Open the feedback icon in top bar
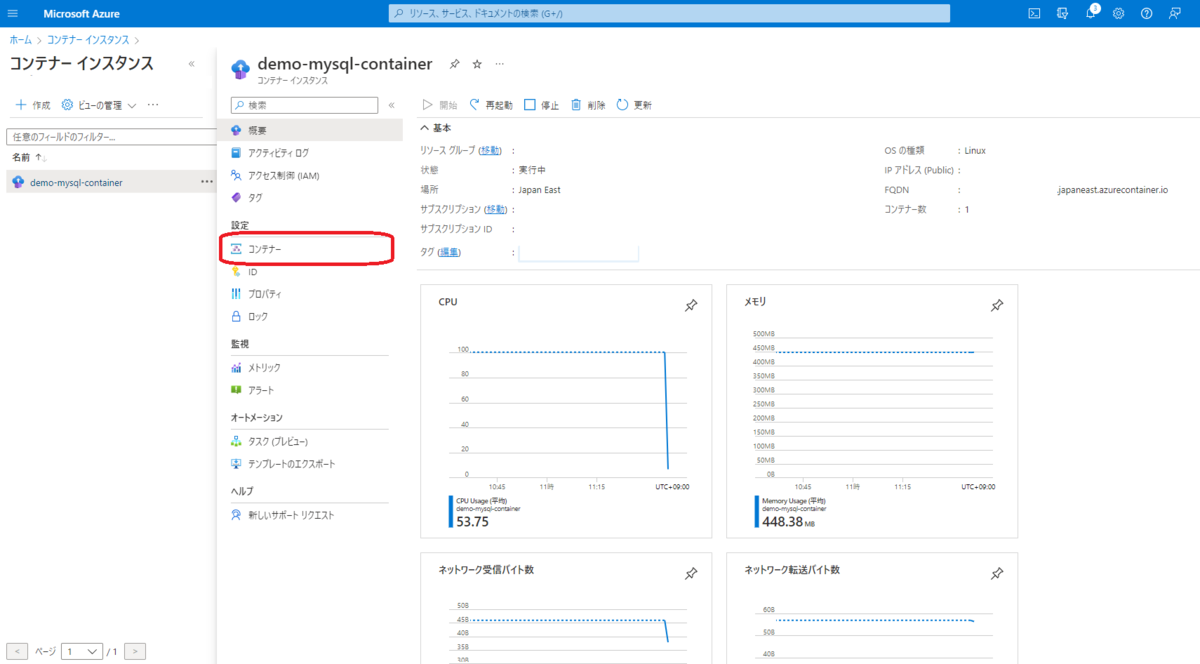This screenshot has height=664, width=1200. 1175,13
